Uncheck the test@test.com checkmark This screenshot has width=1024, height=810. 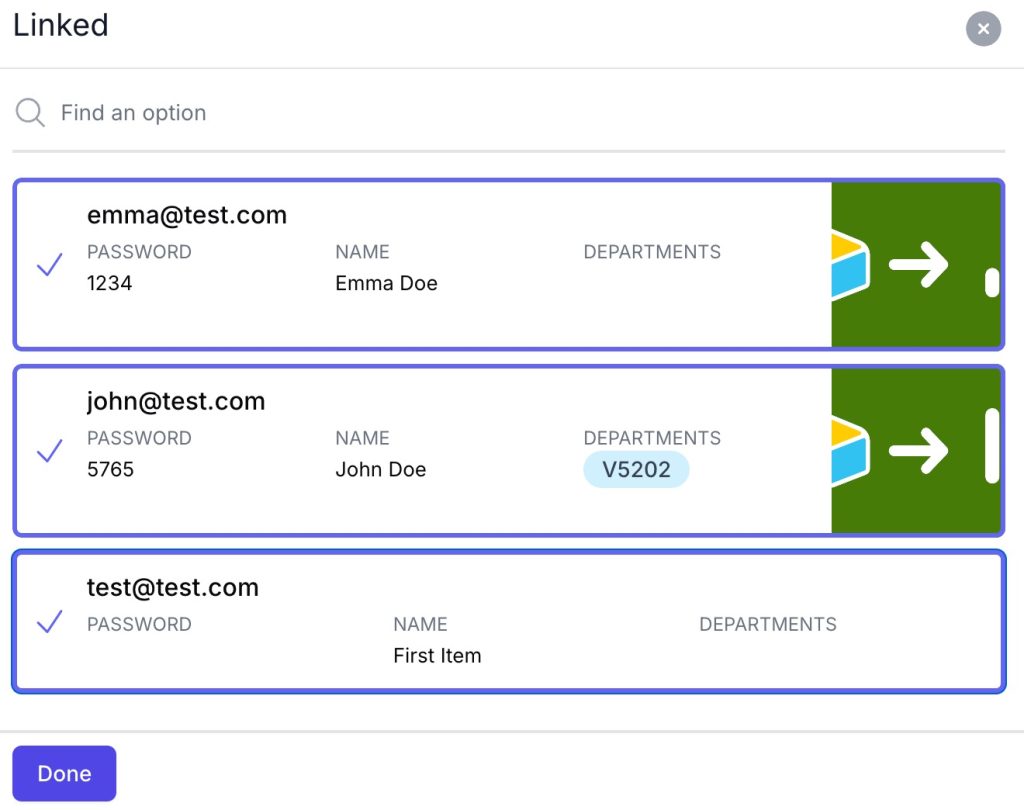pyautogui.click(x=49, y=621)
